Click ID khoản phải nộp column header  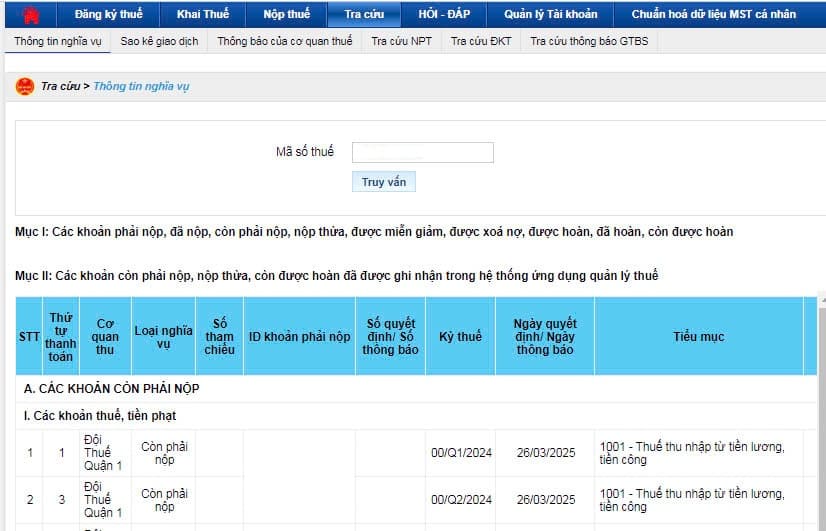coord(299,337)
